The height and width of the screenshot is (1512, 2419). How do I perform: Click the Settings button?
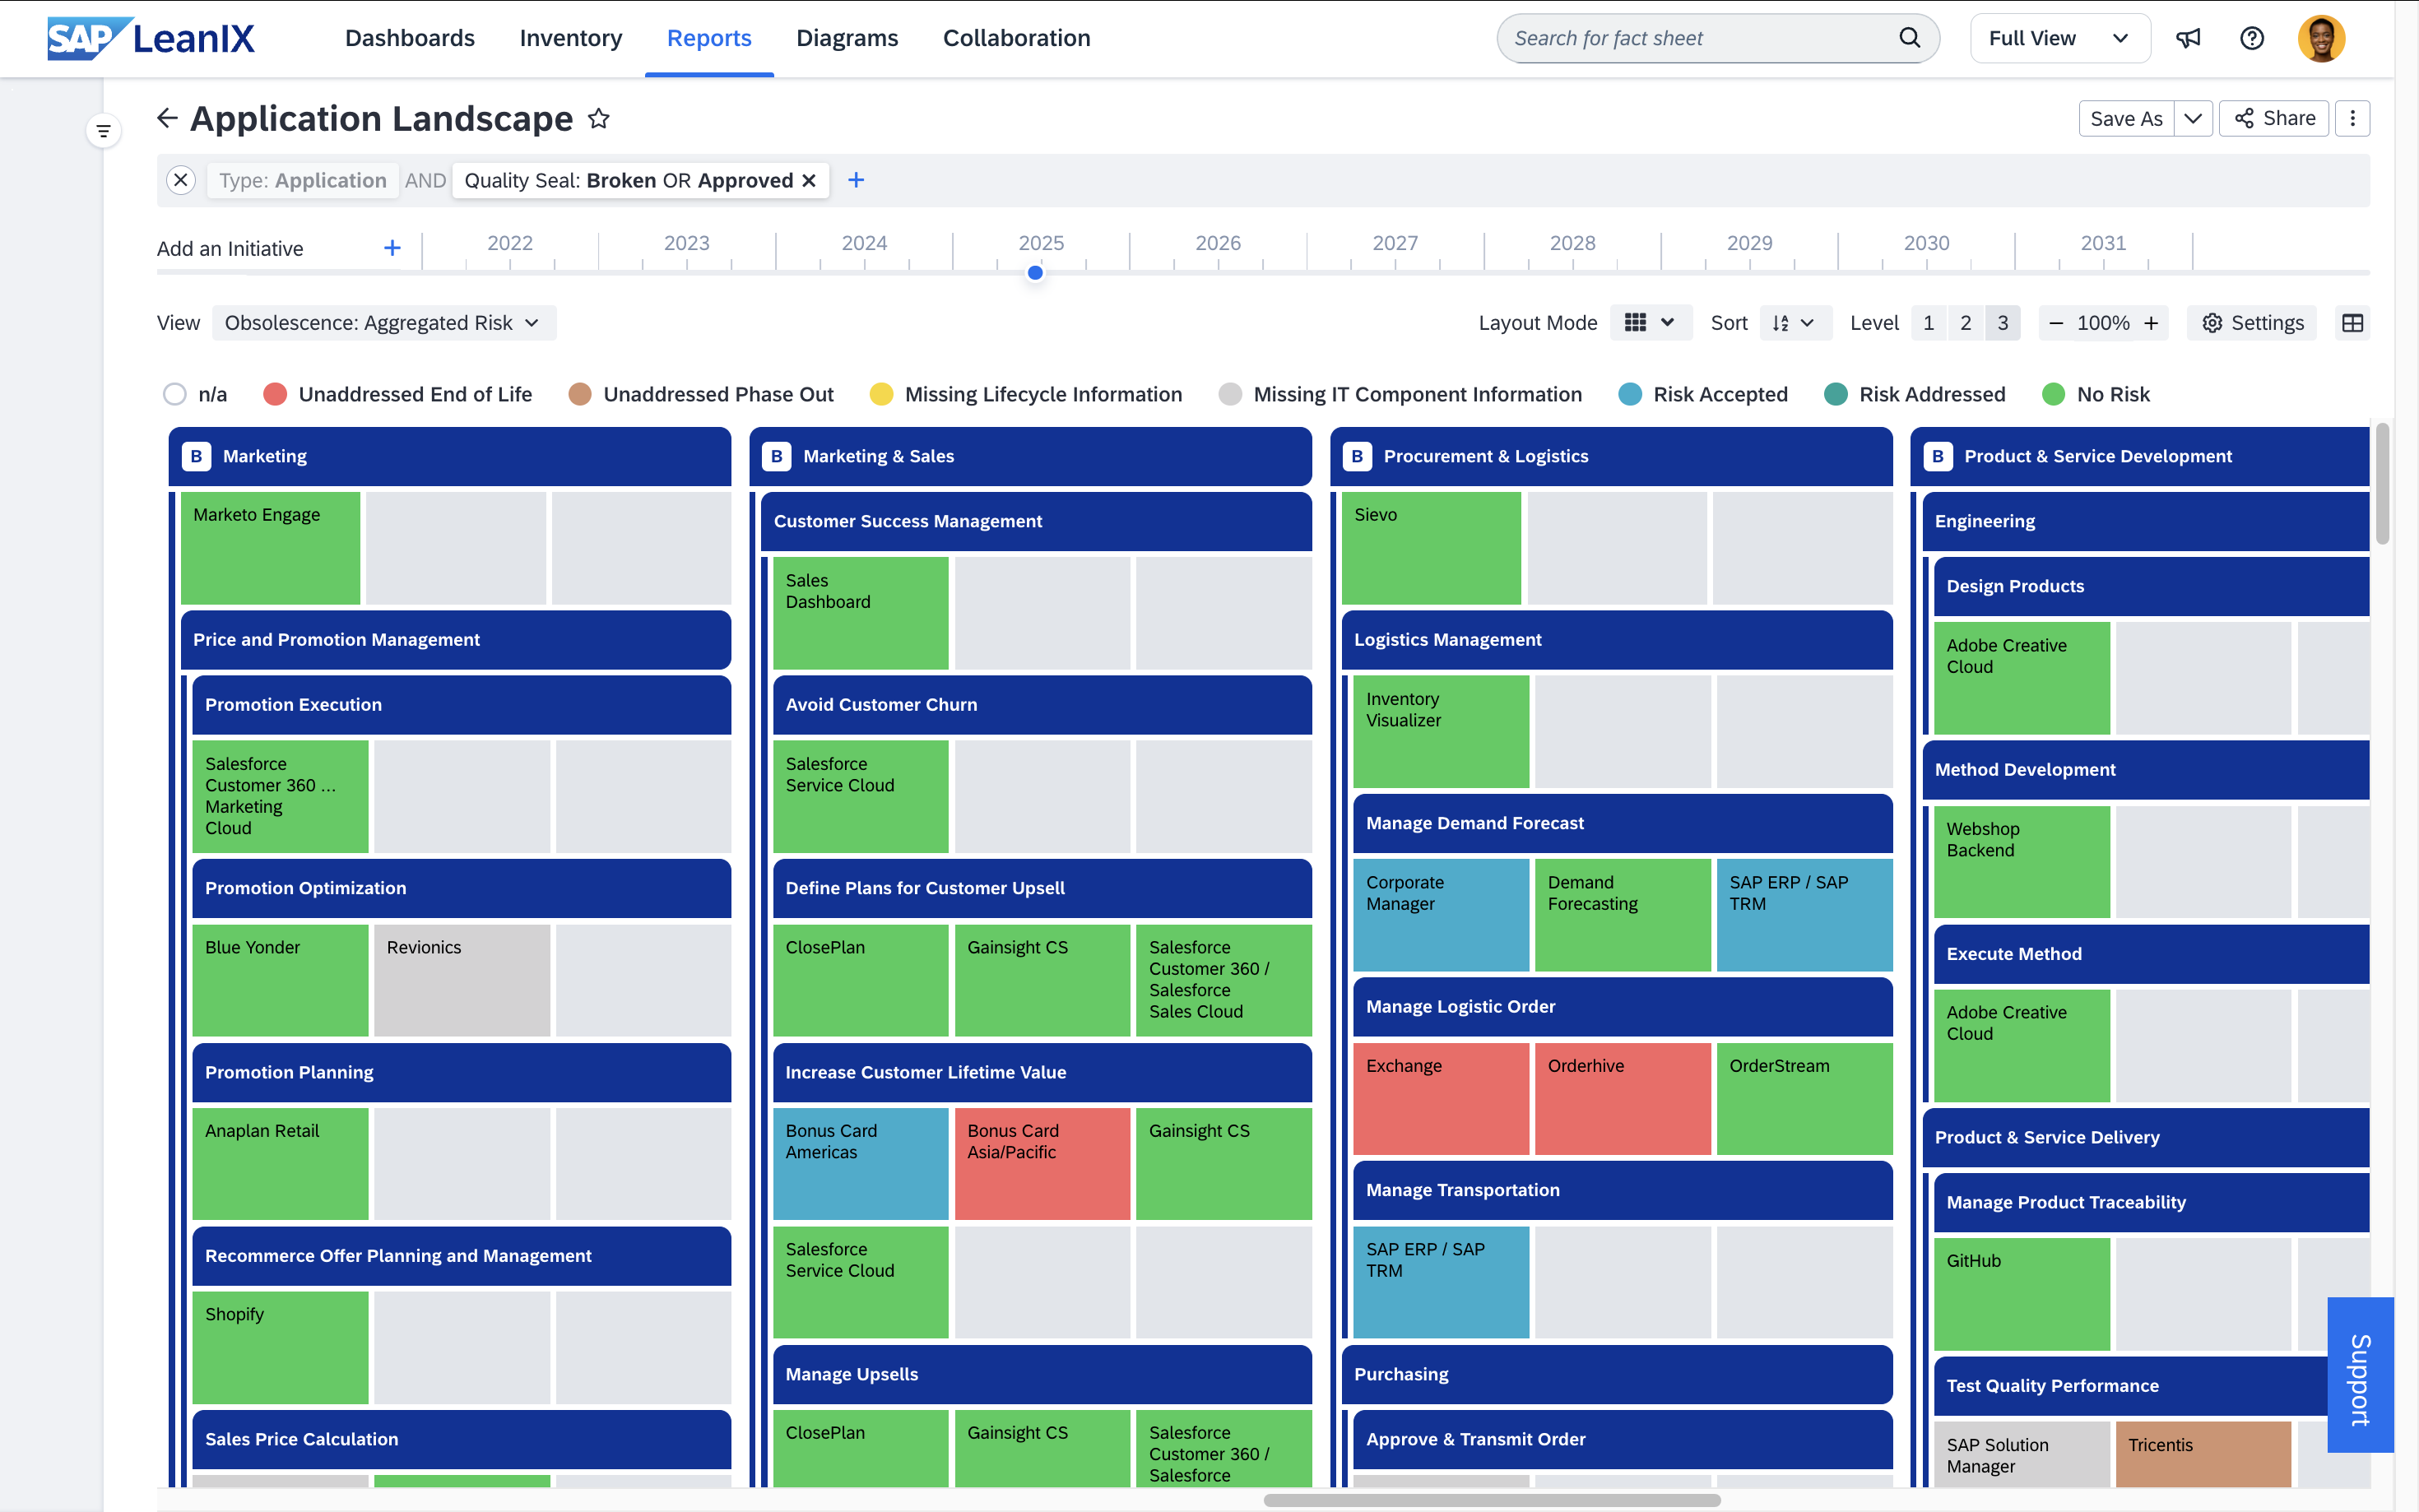tap(2252, 323)
